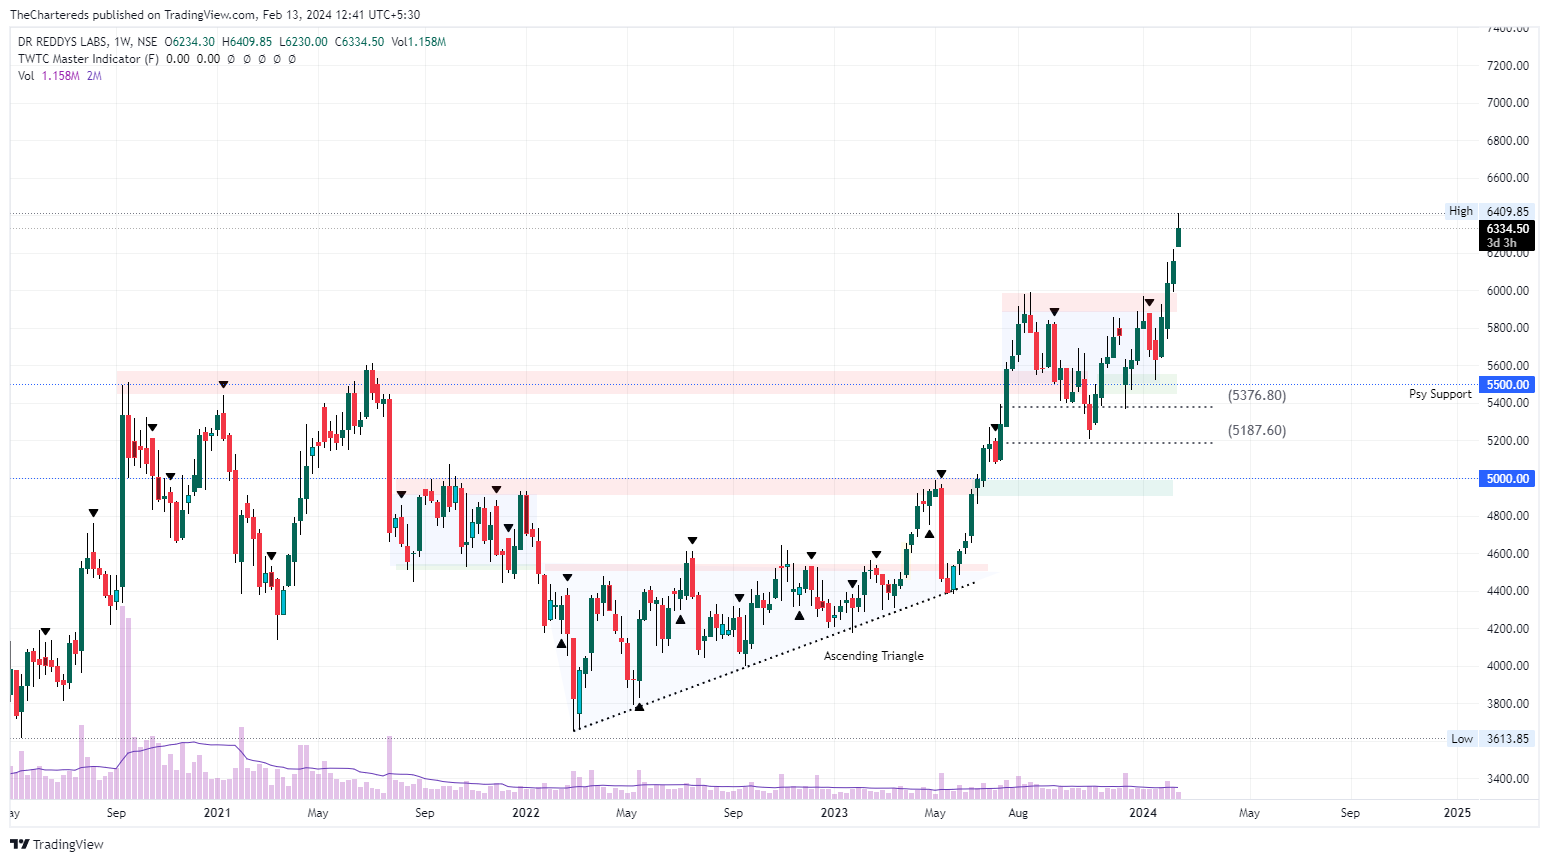Click the 6600.00 price axis label
Image resolution: width=1549 pixels, height=862 pixels.
(1507, 178)
